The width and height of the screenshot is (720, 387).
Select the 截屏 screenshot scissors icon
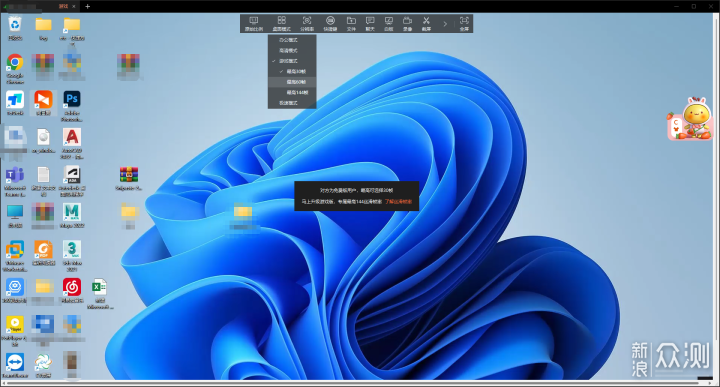[x=426, y=23]
